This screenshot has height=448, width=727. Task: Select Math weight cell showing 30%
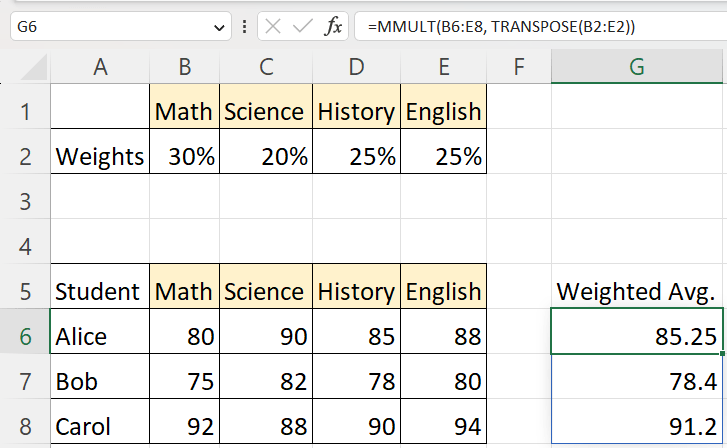(x=185, y=156)
